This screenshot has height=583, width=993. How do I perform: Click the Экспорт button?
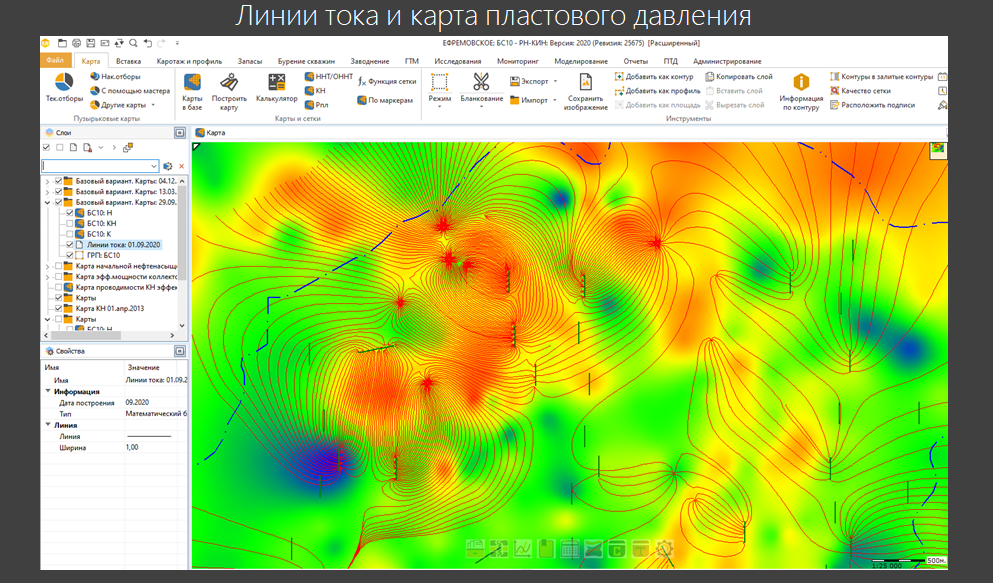point(529,82)
